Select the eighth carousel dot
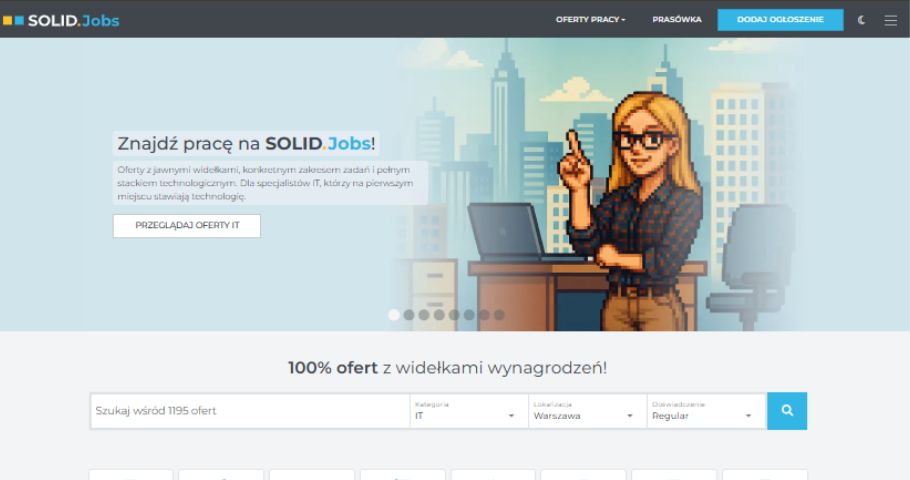The image size is (910, 480). tap(499, 315)
